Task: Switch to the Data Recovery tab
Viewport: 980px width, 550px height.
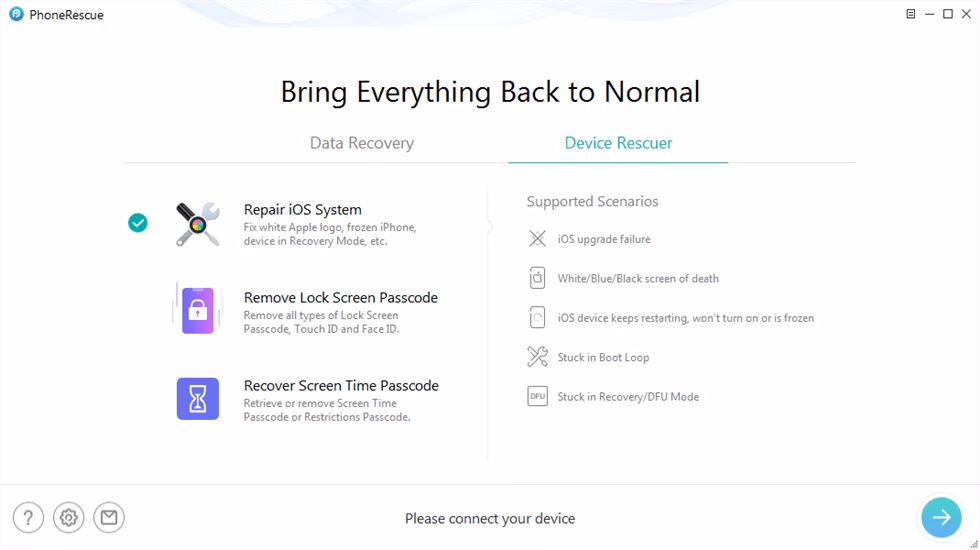Action: pos(361,143)
